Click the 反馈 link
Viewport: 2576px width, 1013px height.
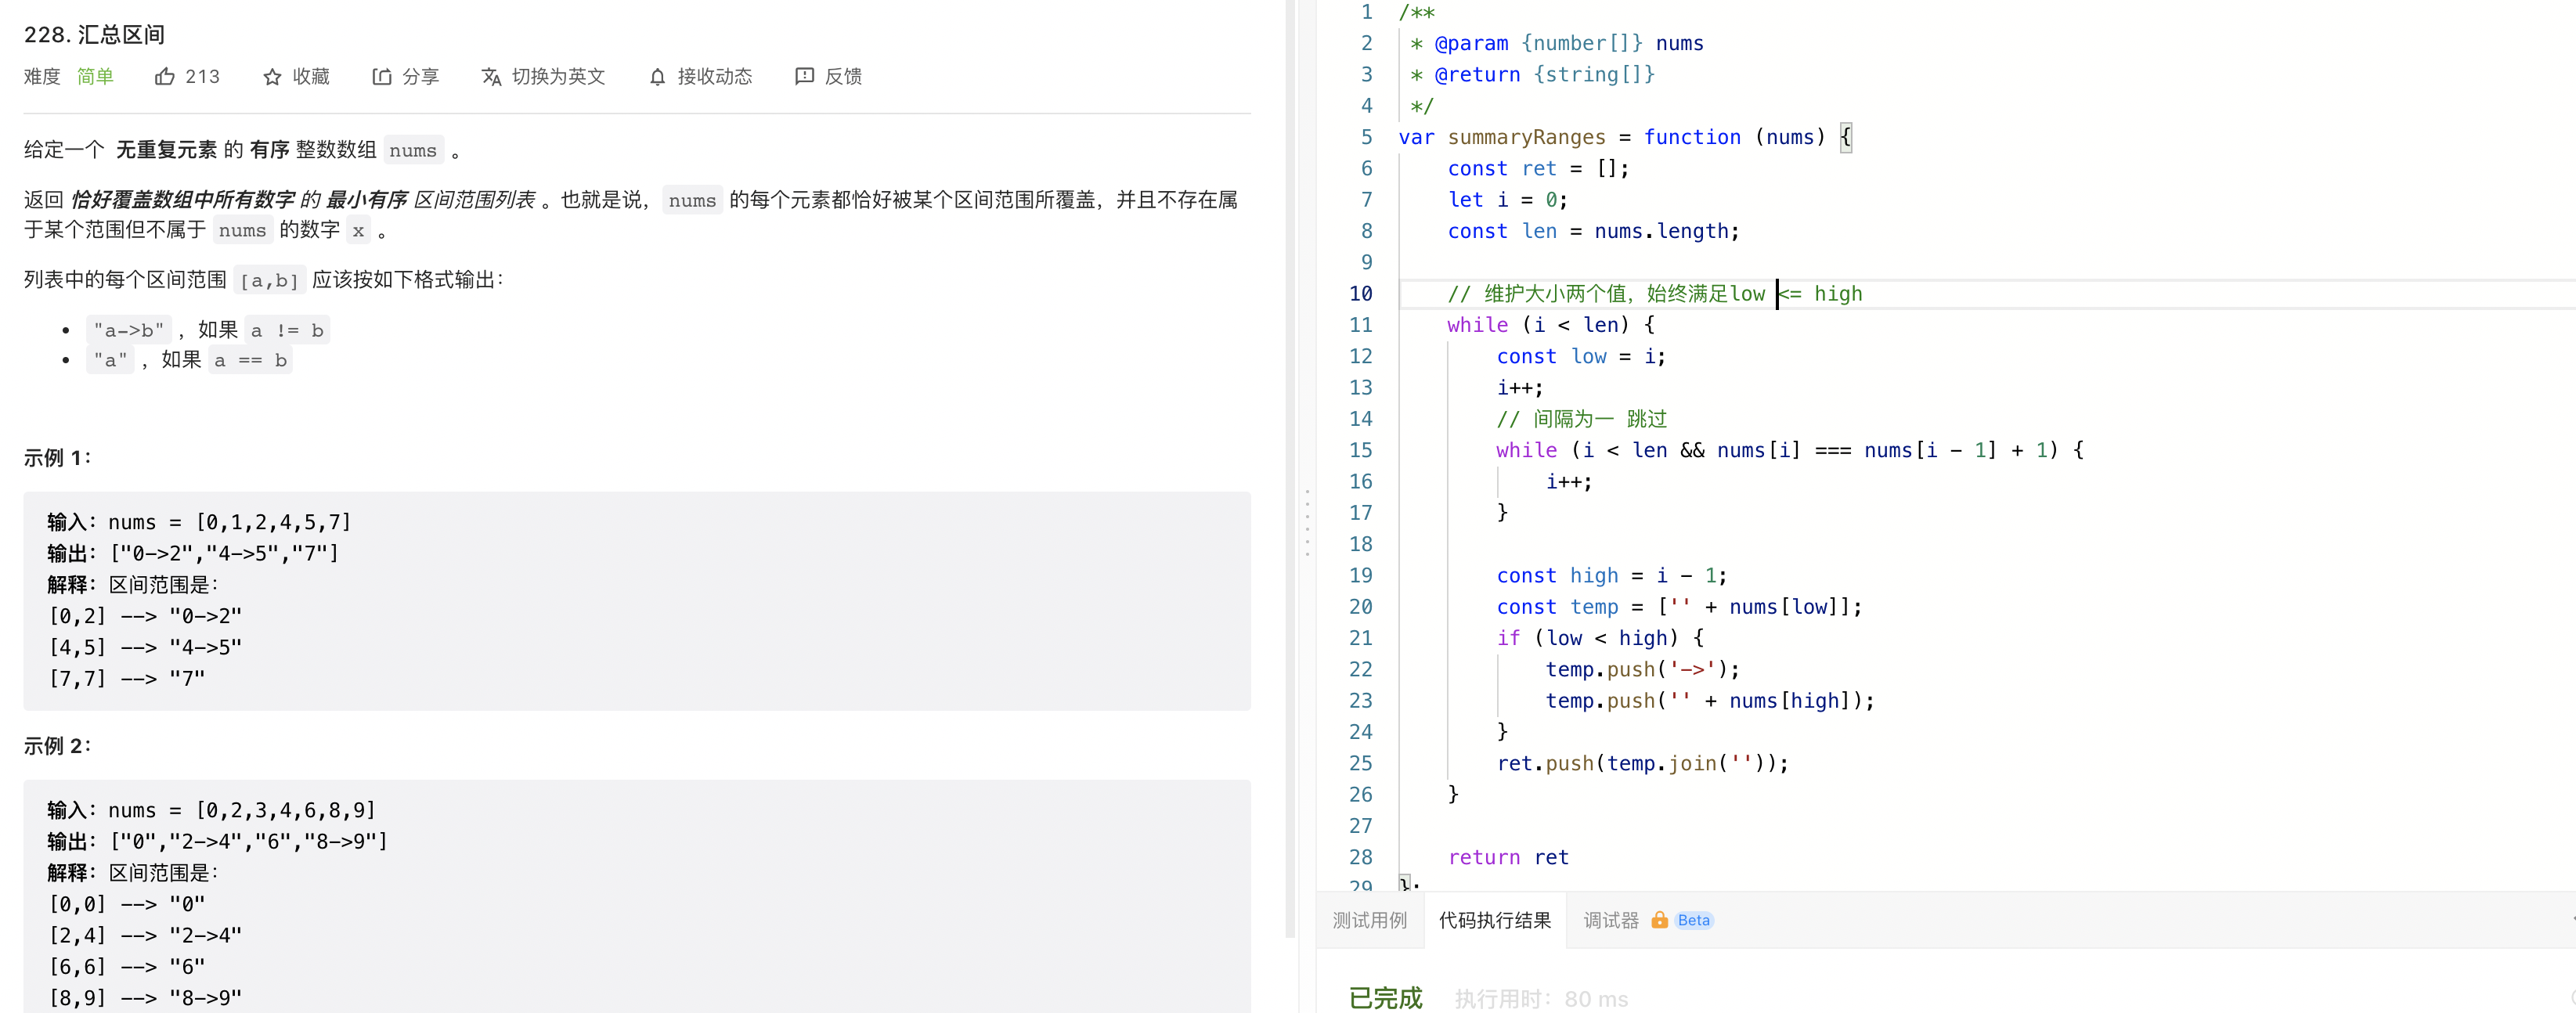pos(843,76)
